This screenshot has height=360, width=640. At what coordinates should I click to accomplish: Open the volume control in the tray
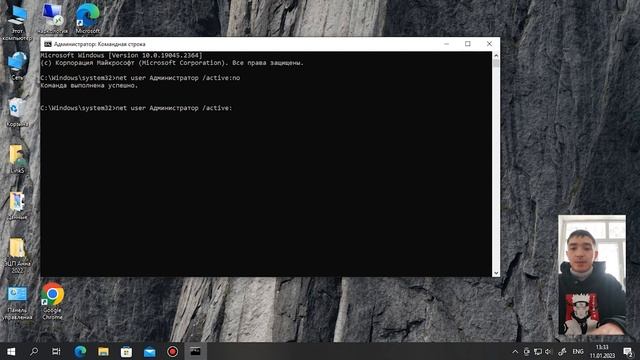pos(548,351)
